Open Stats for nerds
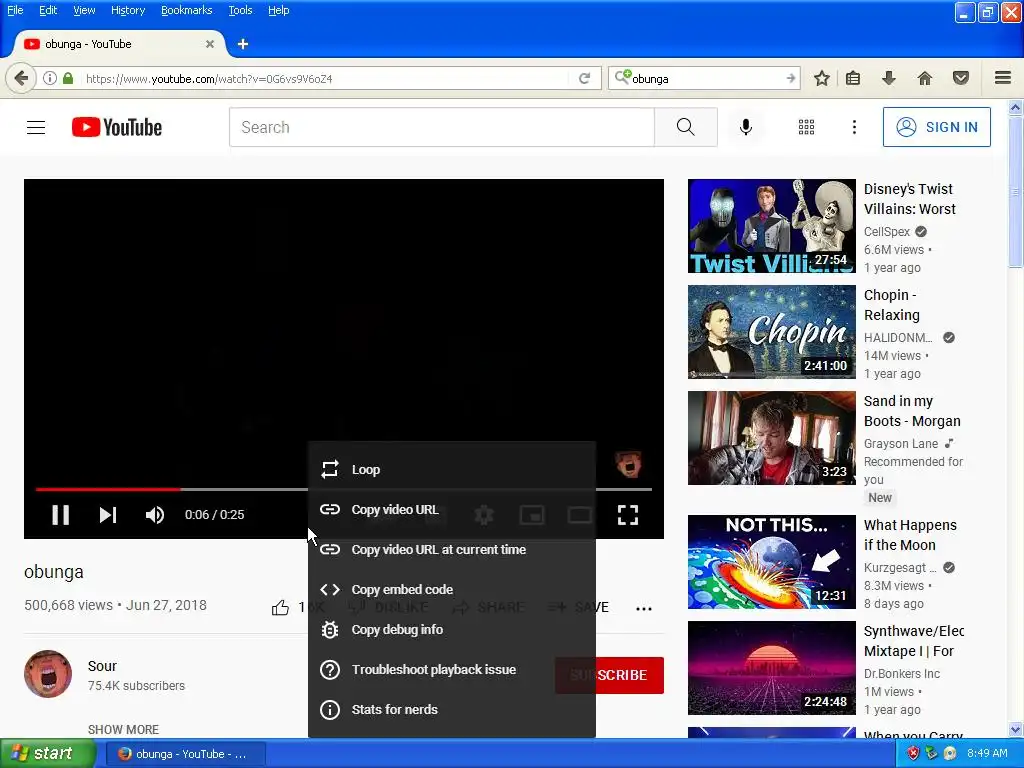 pyautogui.click(x=452, y=709)
